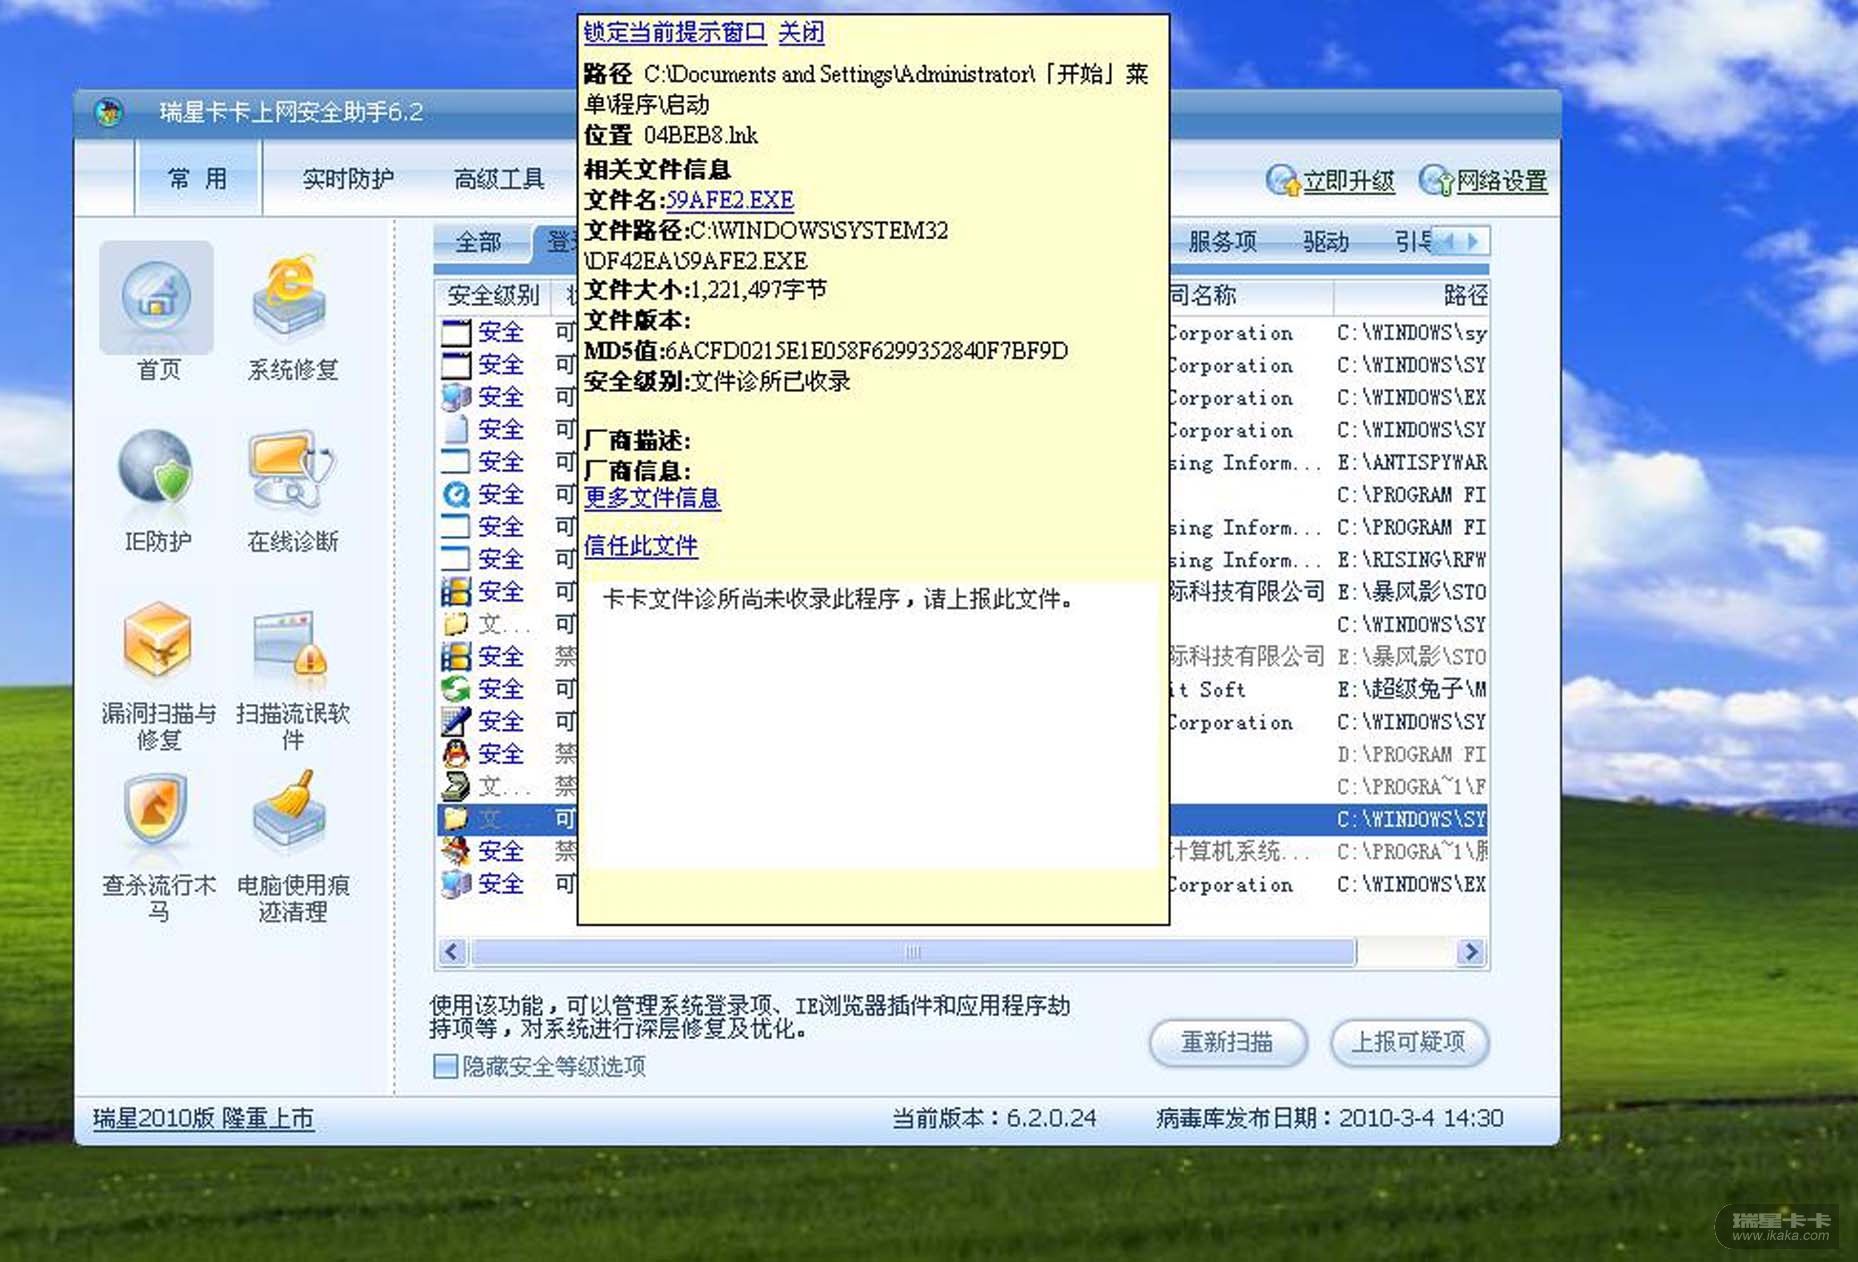Click the Rising icon in the 计算机系统 row
This screenshot has height=1262, width=1858.
[455, 851]
